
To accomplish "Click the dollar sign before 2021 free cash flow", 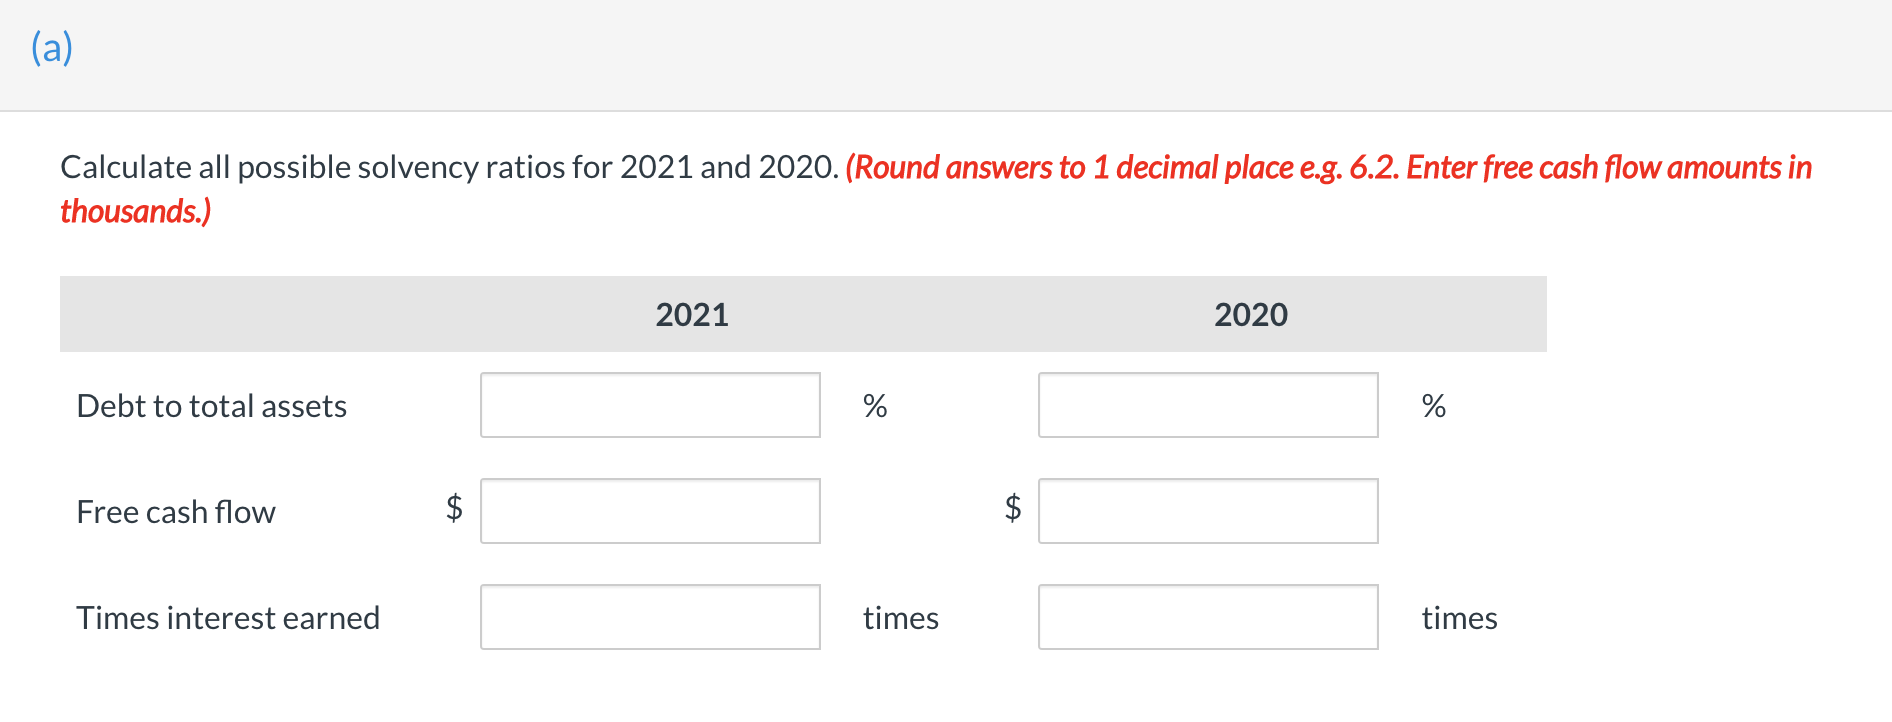I will [454, 508].
